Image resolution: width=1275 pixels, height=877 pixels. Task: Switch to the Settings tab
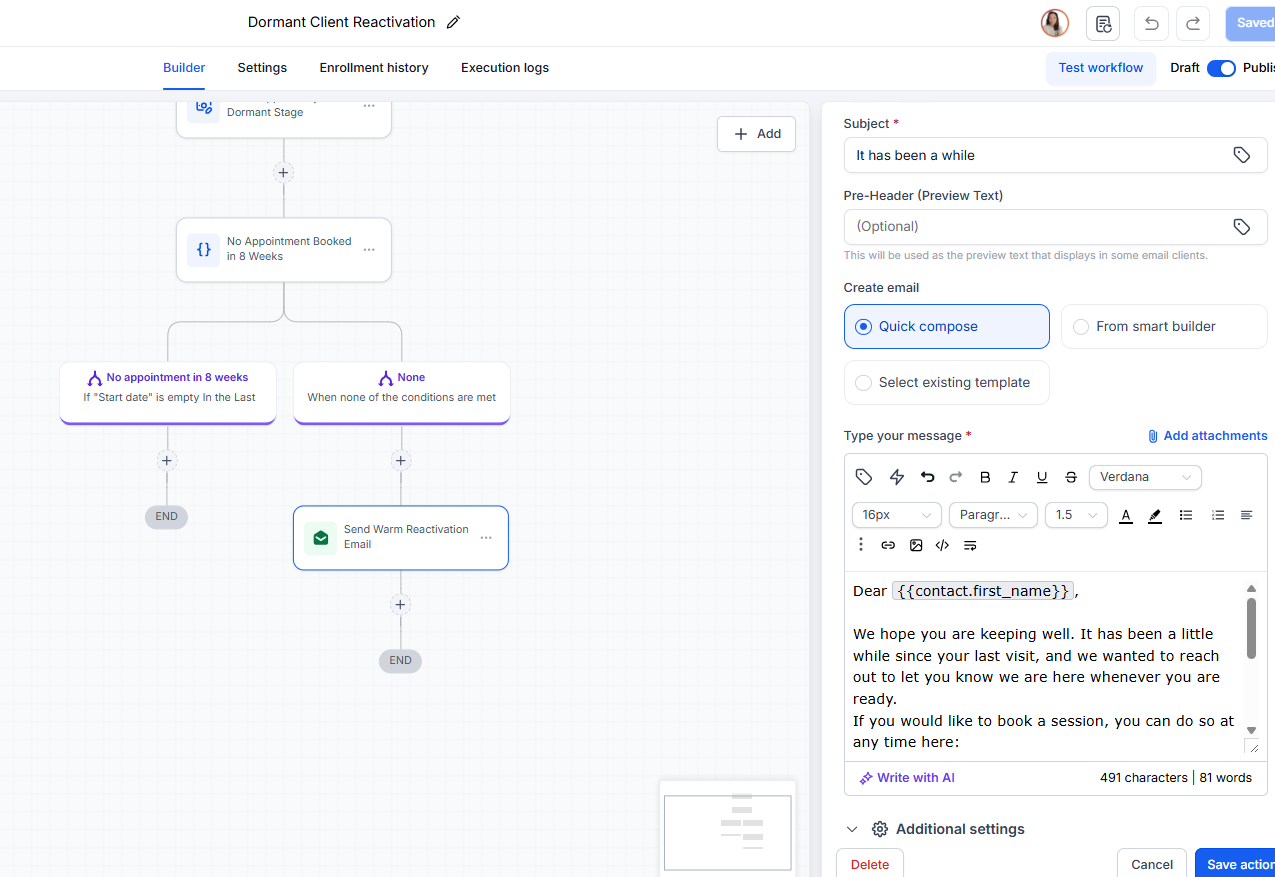[x=262, y=68]
